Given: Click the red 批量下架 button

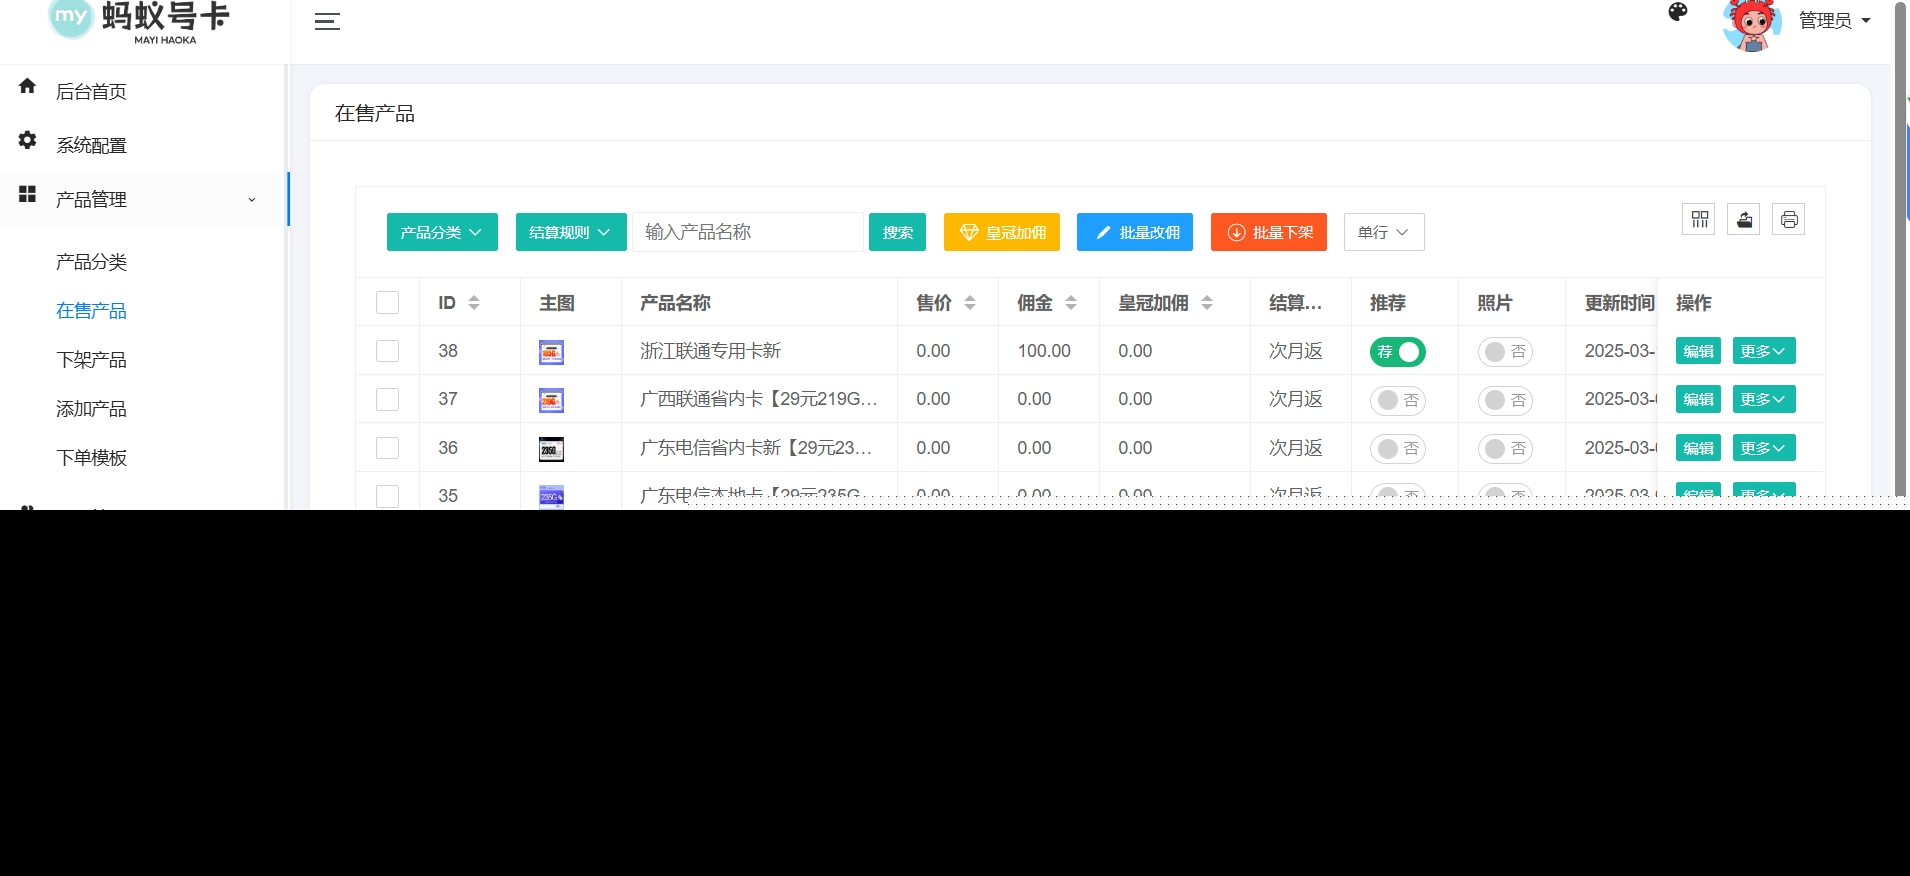Looking at the screenshot, I should point(1268,232).
